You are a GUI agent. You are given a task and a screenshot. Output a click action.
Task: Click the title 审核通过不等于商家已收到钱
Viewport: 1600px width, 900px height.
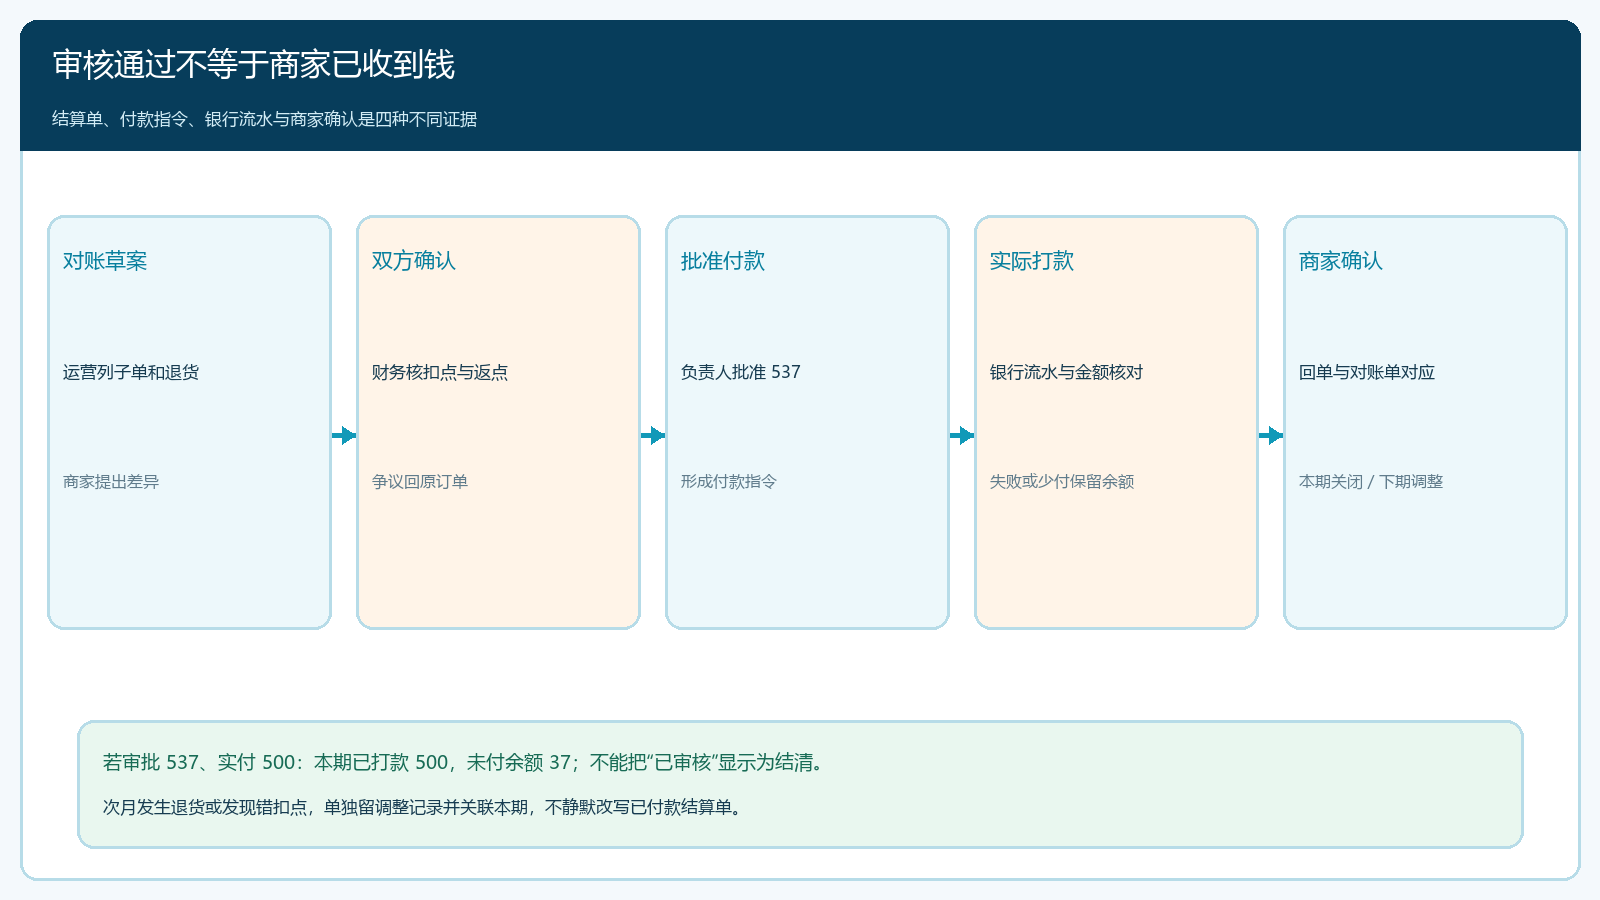[253, 65]
